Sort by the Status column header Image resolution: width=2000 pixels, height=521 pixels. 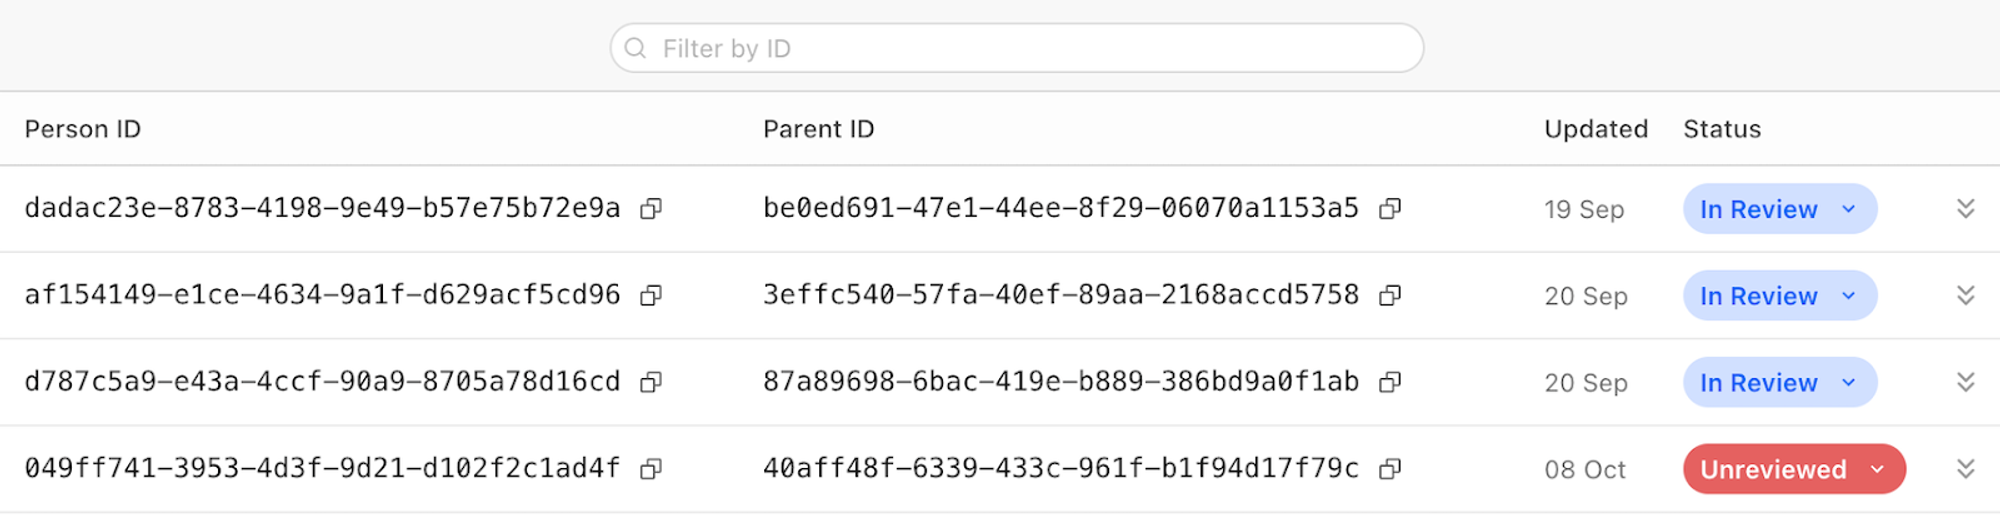click(x=1721, y=129)
